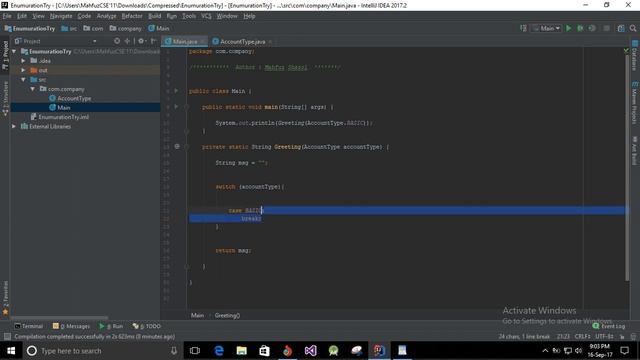
Task: Open the Event Log
Action: click(609, 326)
